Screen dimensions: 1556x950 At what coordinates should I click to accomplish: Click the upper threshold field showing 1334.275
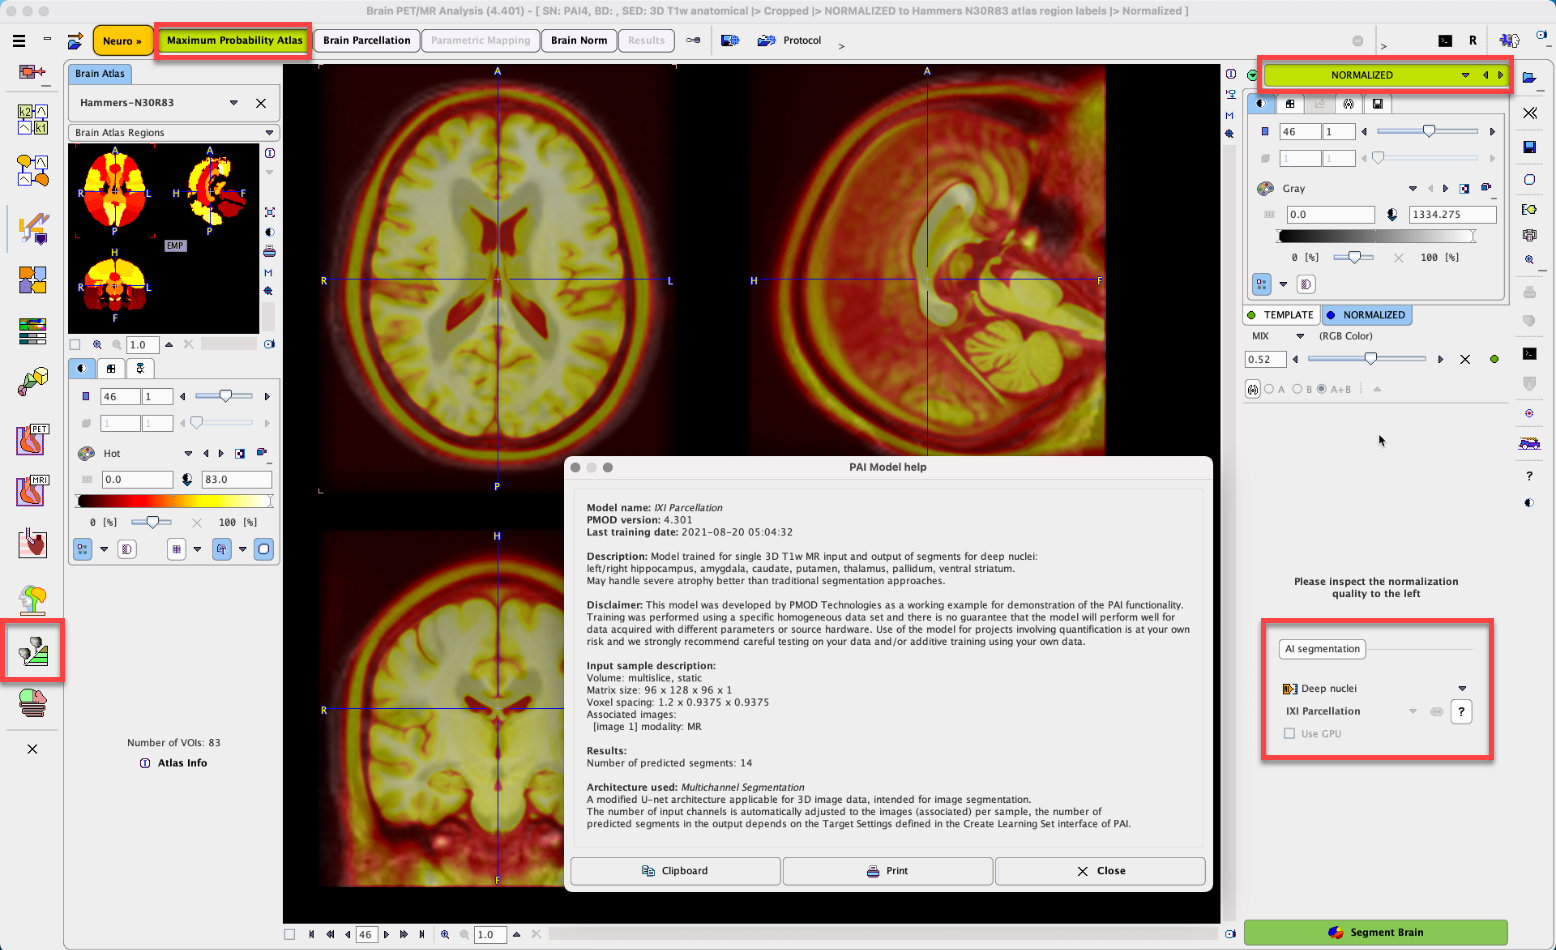click(1452, 215)
